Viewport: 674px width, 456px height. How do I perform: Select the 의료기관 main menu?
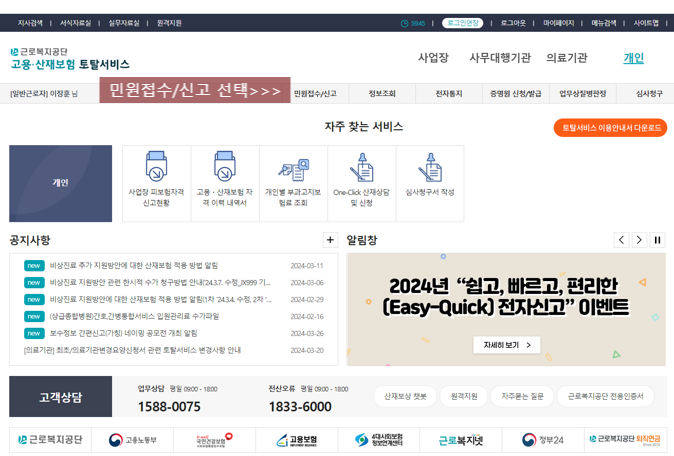coord(567,58)
